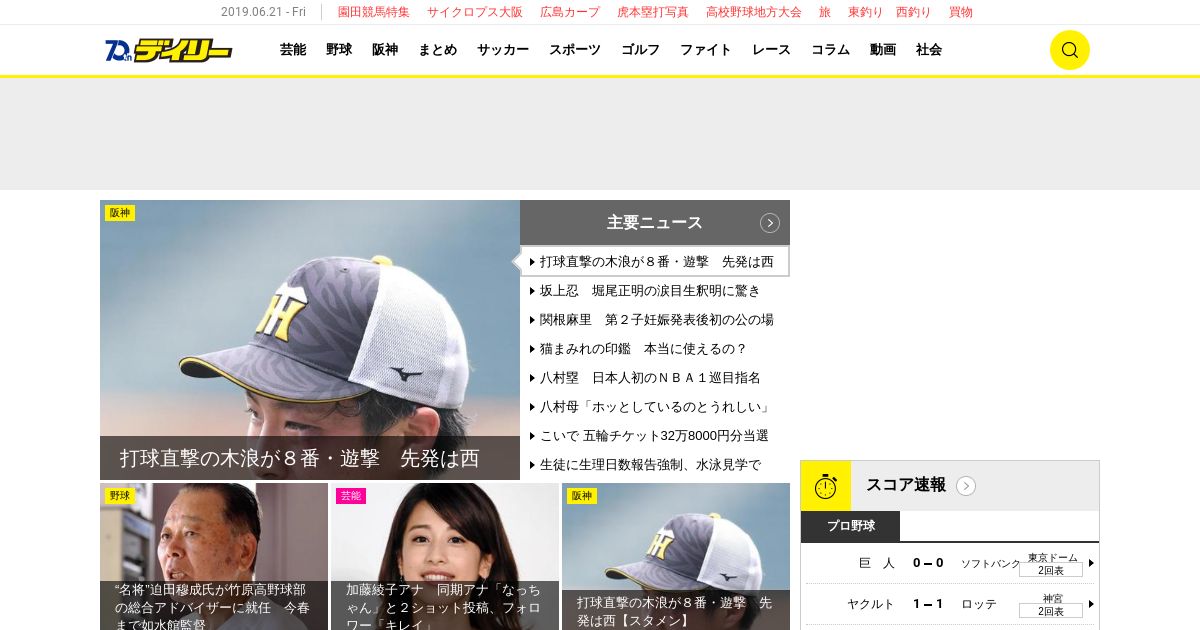Click the arrow circle beside 主要ニュース
1200x630 pixels.
coord(769,223)
